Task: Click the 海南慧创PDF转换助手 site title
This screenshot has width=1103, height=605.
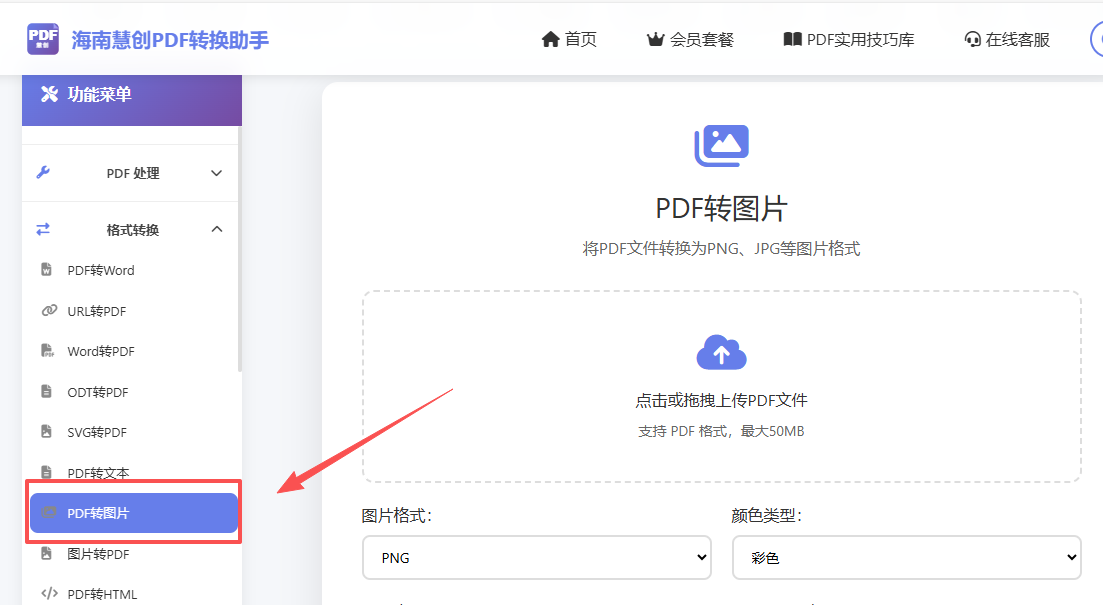Action: pos(170,40)
